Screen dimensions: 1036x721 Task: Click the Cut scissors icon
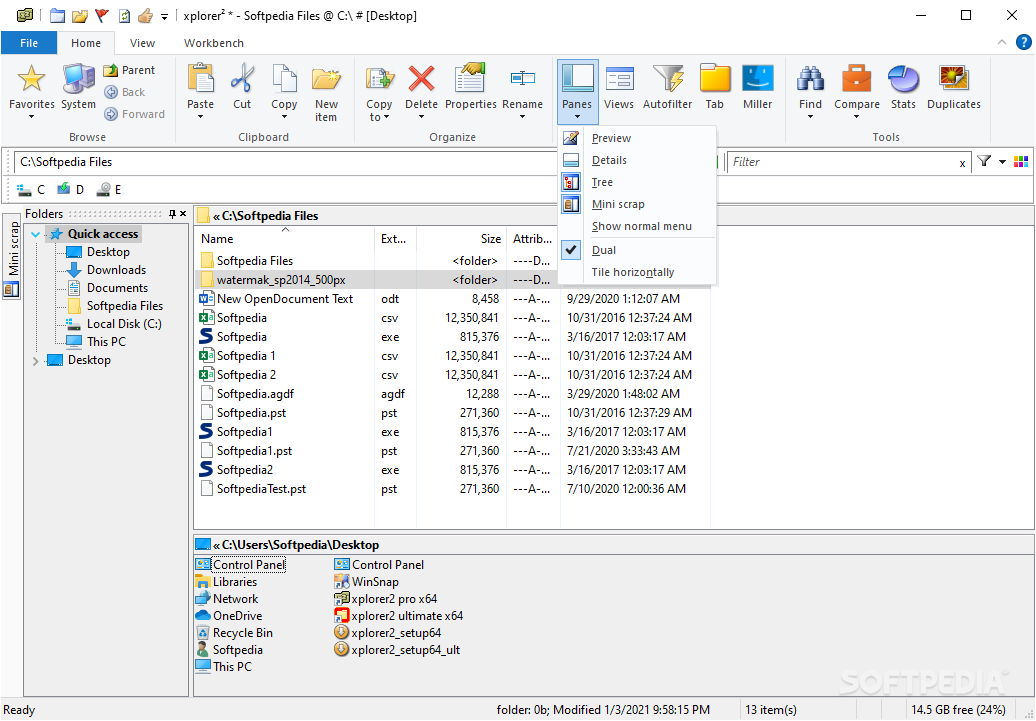click(242, 79)
